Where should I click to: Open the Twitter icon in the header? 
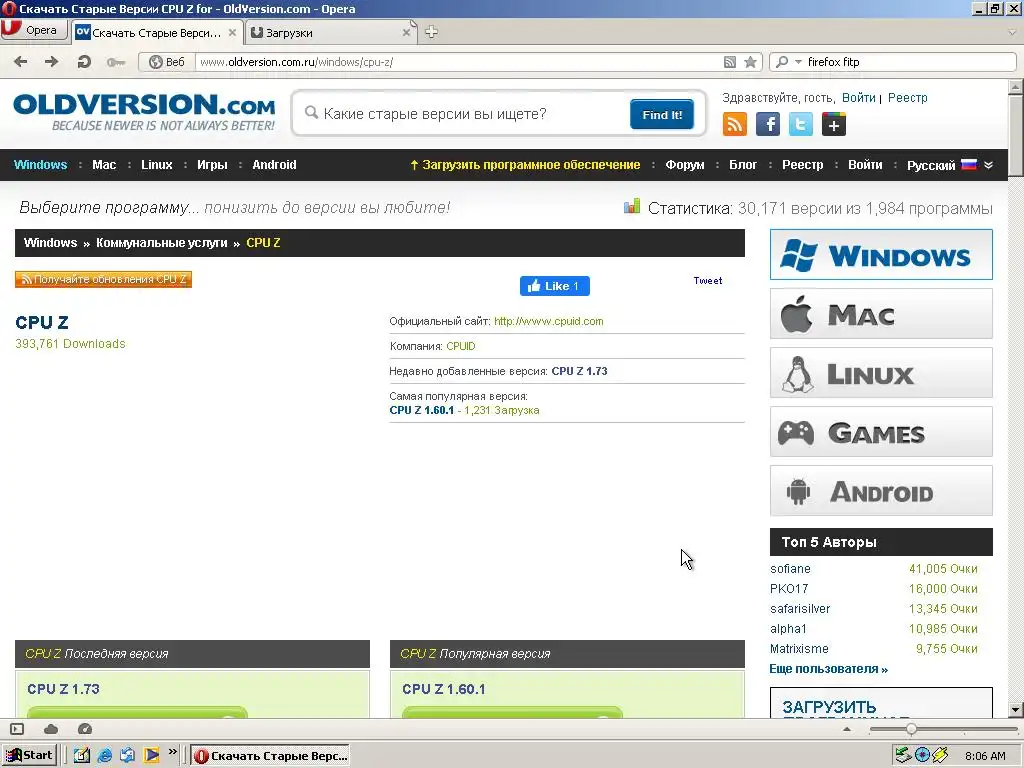click(801, 124)
